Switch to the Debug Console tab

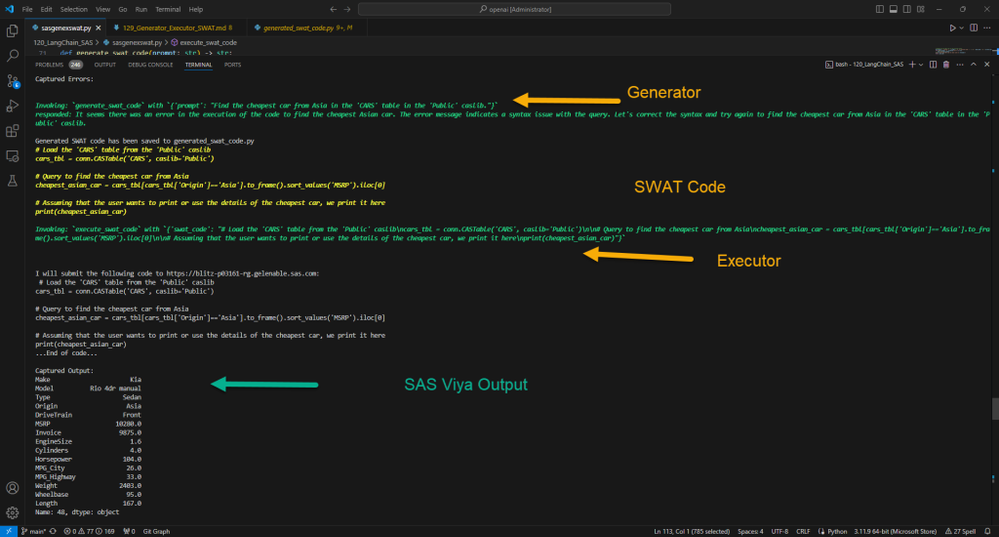click(150, 64)
